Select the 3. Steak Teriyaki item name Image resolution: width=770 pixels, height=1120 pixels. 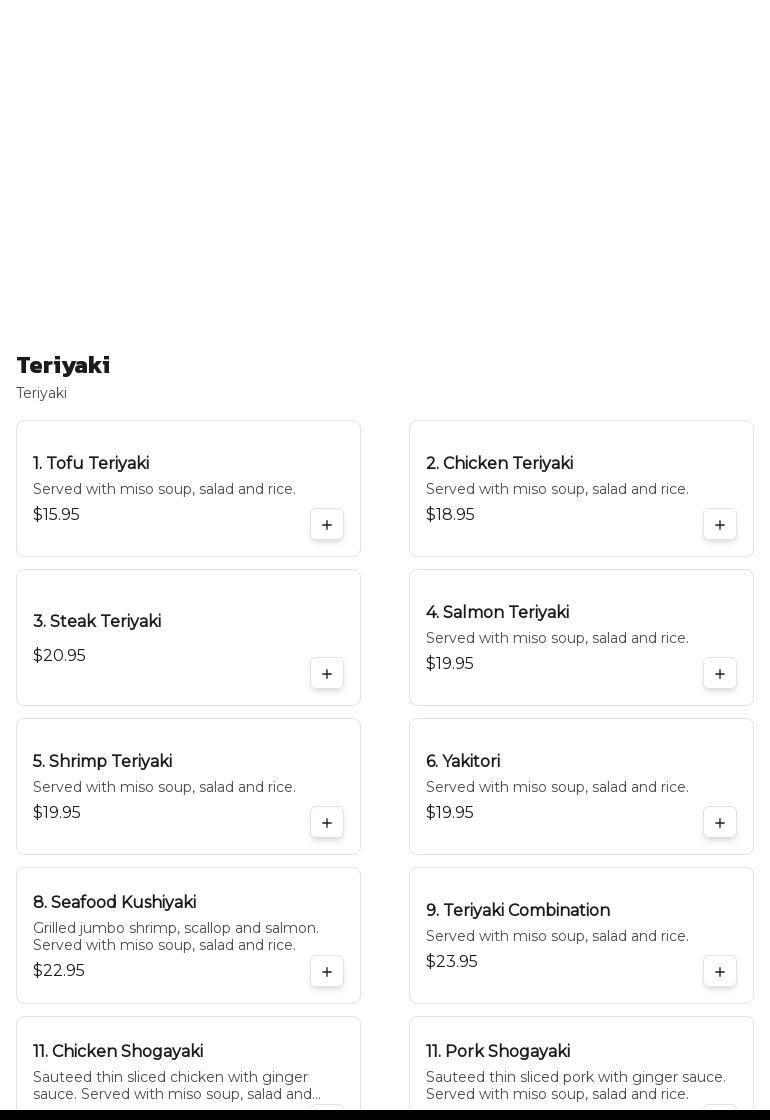point(97,621)
